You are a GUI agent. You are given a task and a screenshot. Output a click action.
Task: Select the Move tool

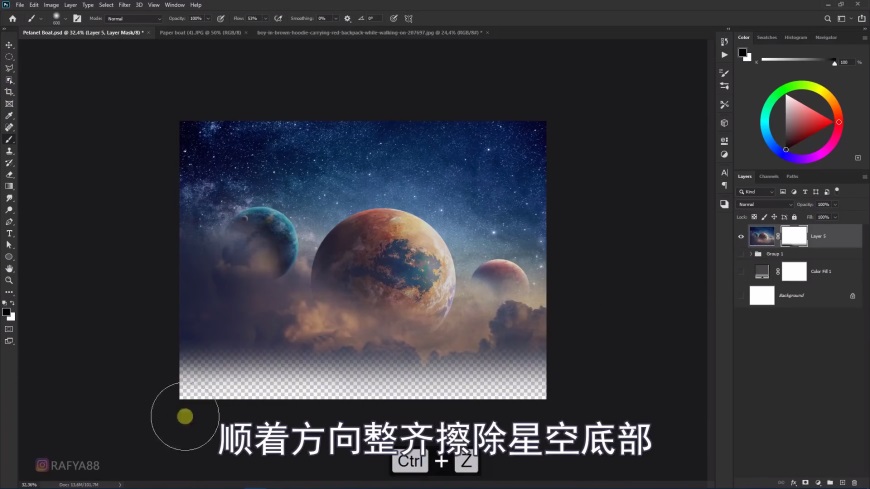pos(9,45)
